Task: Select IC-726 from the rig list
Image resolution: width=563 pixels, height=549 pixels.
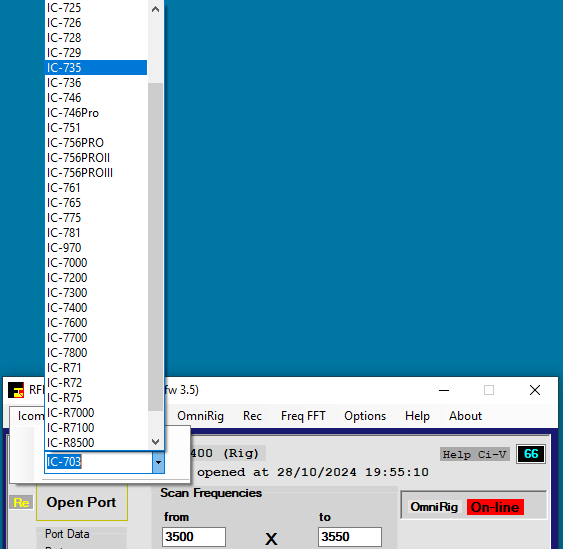Action: (96, 23)
